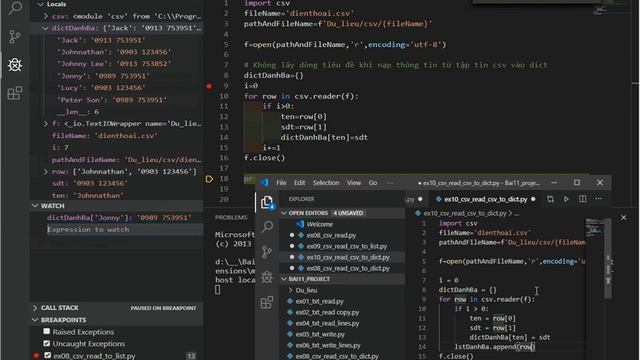Click the breadcrumb ex10_csv_read_csv_to_dict.py
The height and width of the screenshot is (360, 640).
pos(465,213)
